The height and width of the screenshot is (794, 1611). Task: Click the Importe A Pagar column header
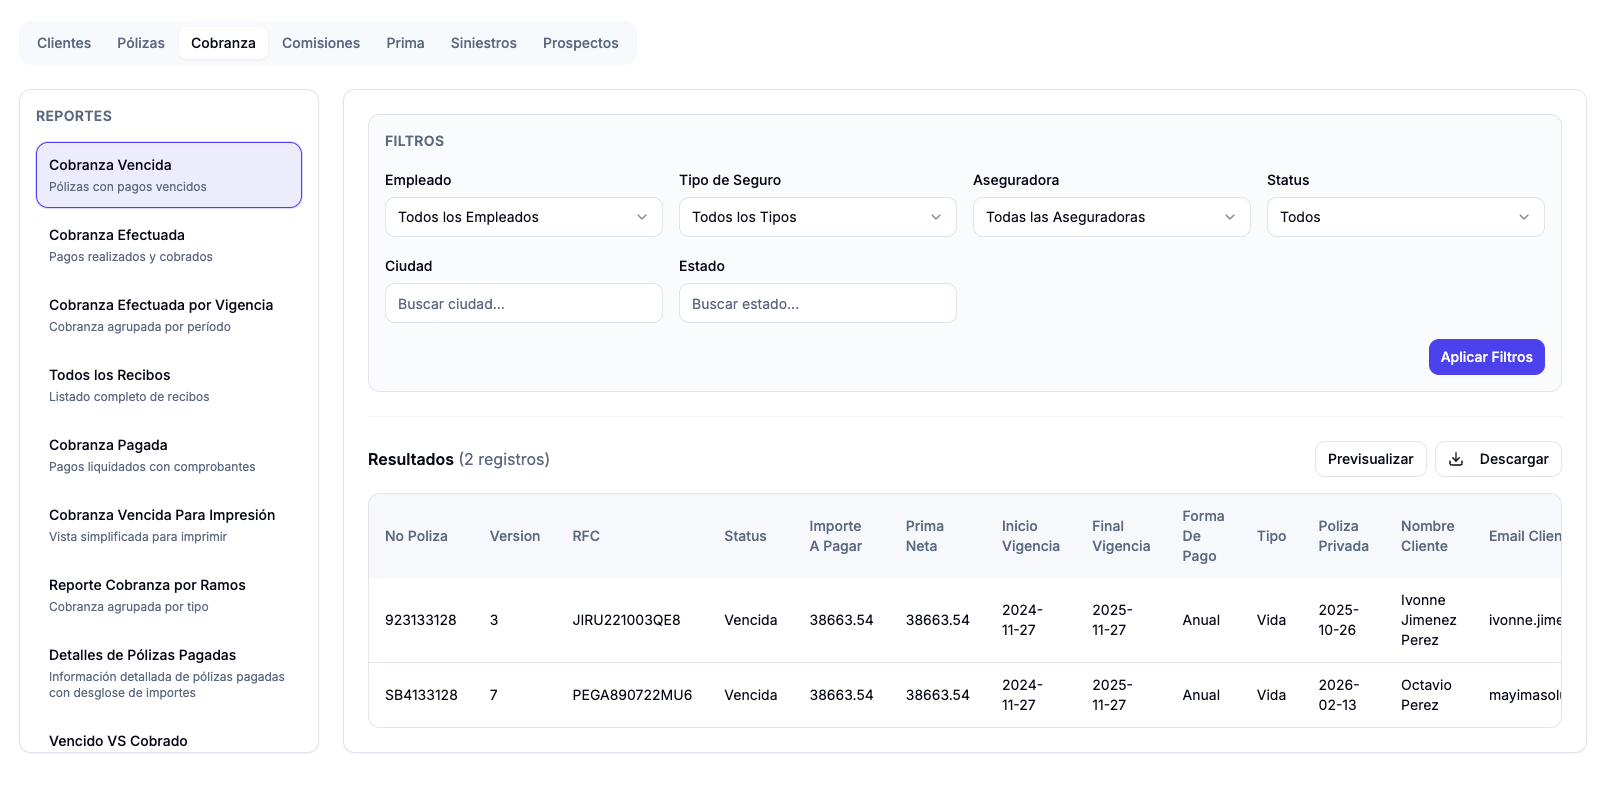pyautogui.click(x=835, y=536)
